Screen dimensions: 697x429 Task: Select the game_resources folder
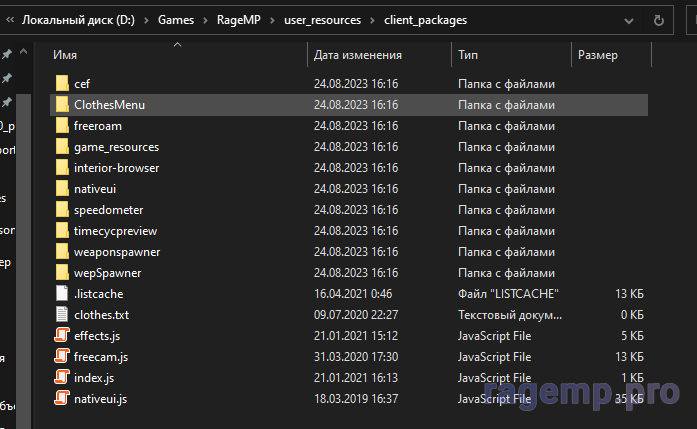tap(116, 147)
